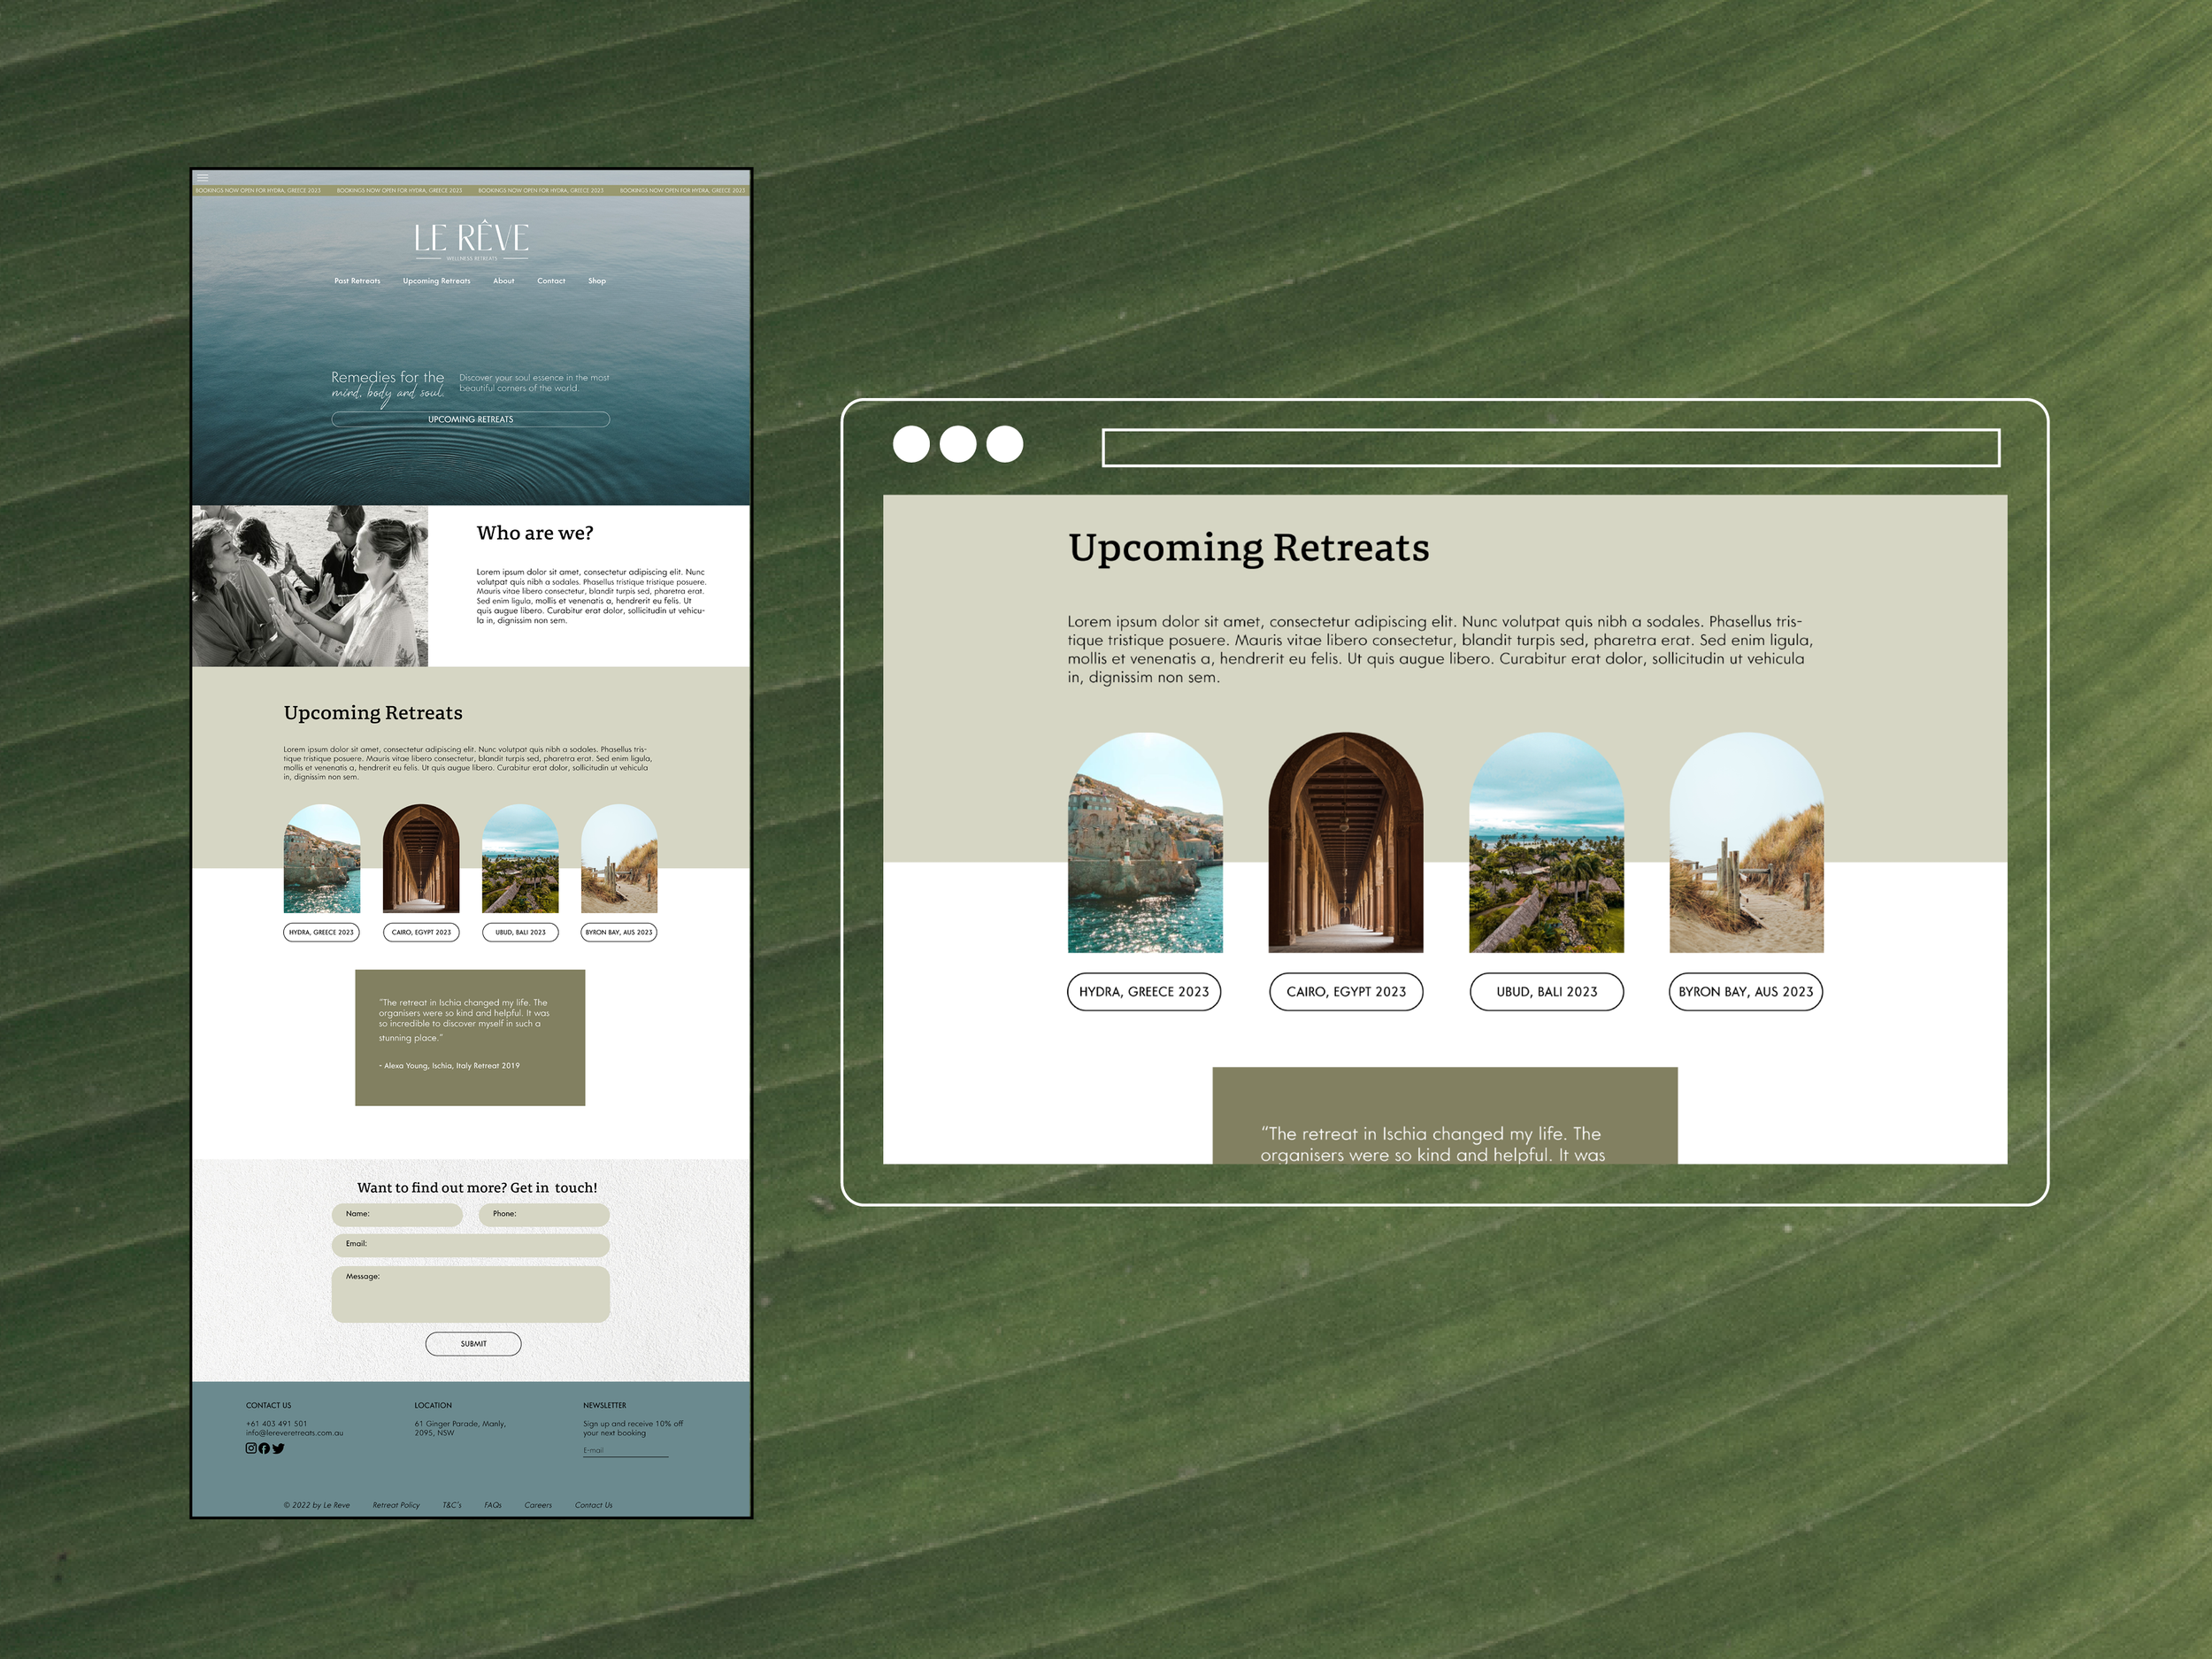The width and height of the screenshot is (2212, 1659).
Task: Click the UPCOMING RETREATS hero button
Action: point(471,419)
